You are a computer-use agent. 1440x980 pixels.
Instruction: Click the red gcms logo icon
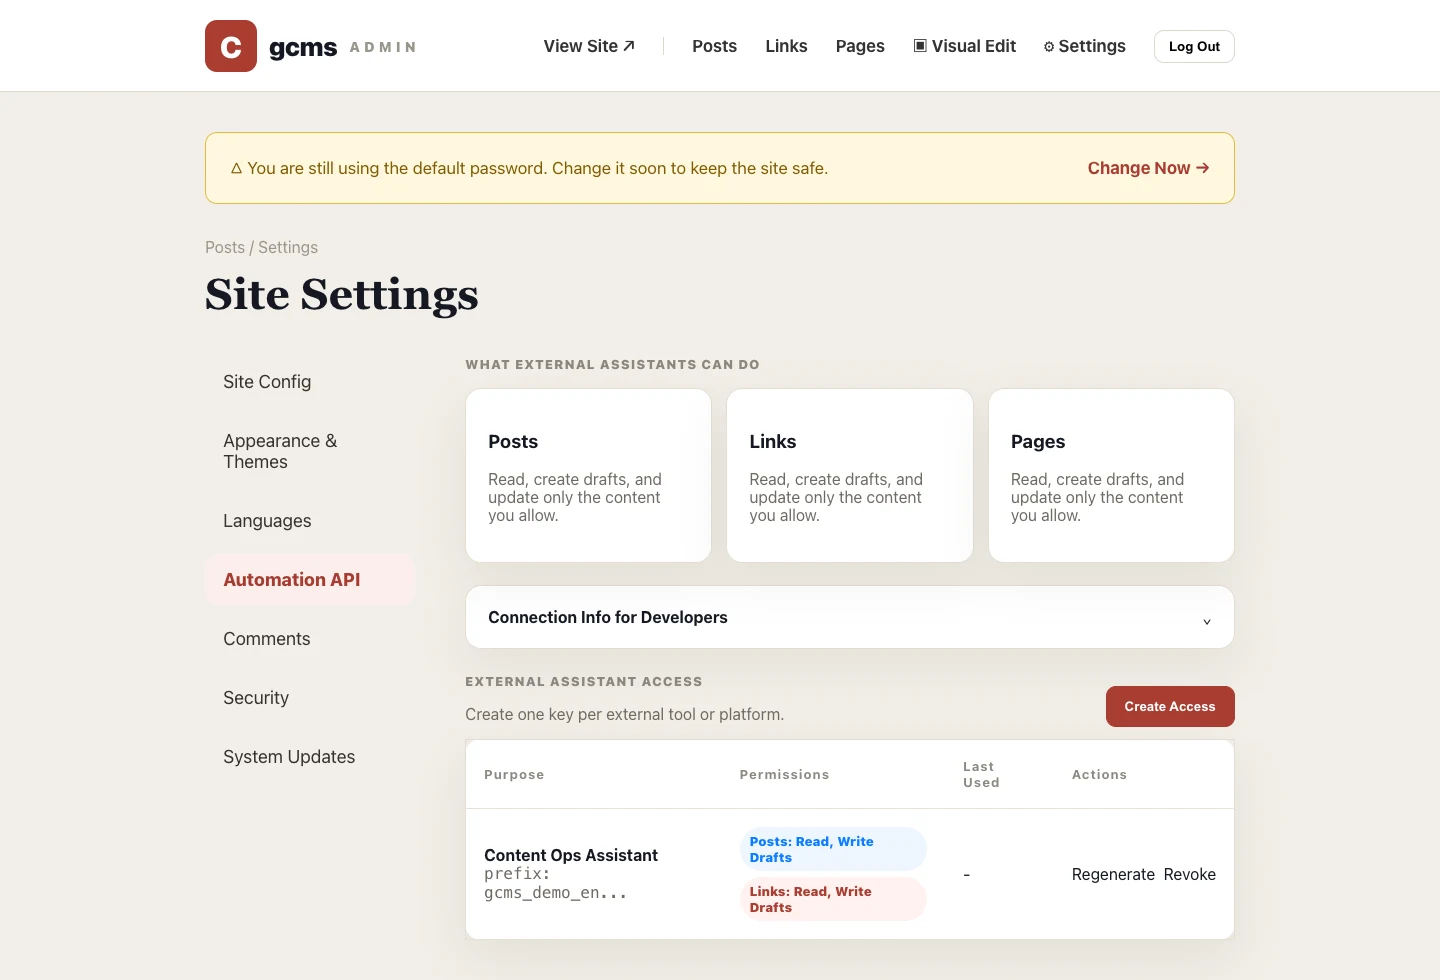click(231, 46)
